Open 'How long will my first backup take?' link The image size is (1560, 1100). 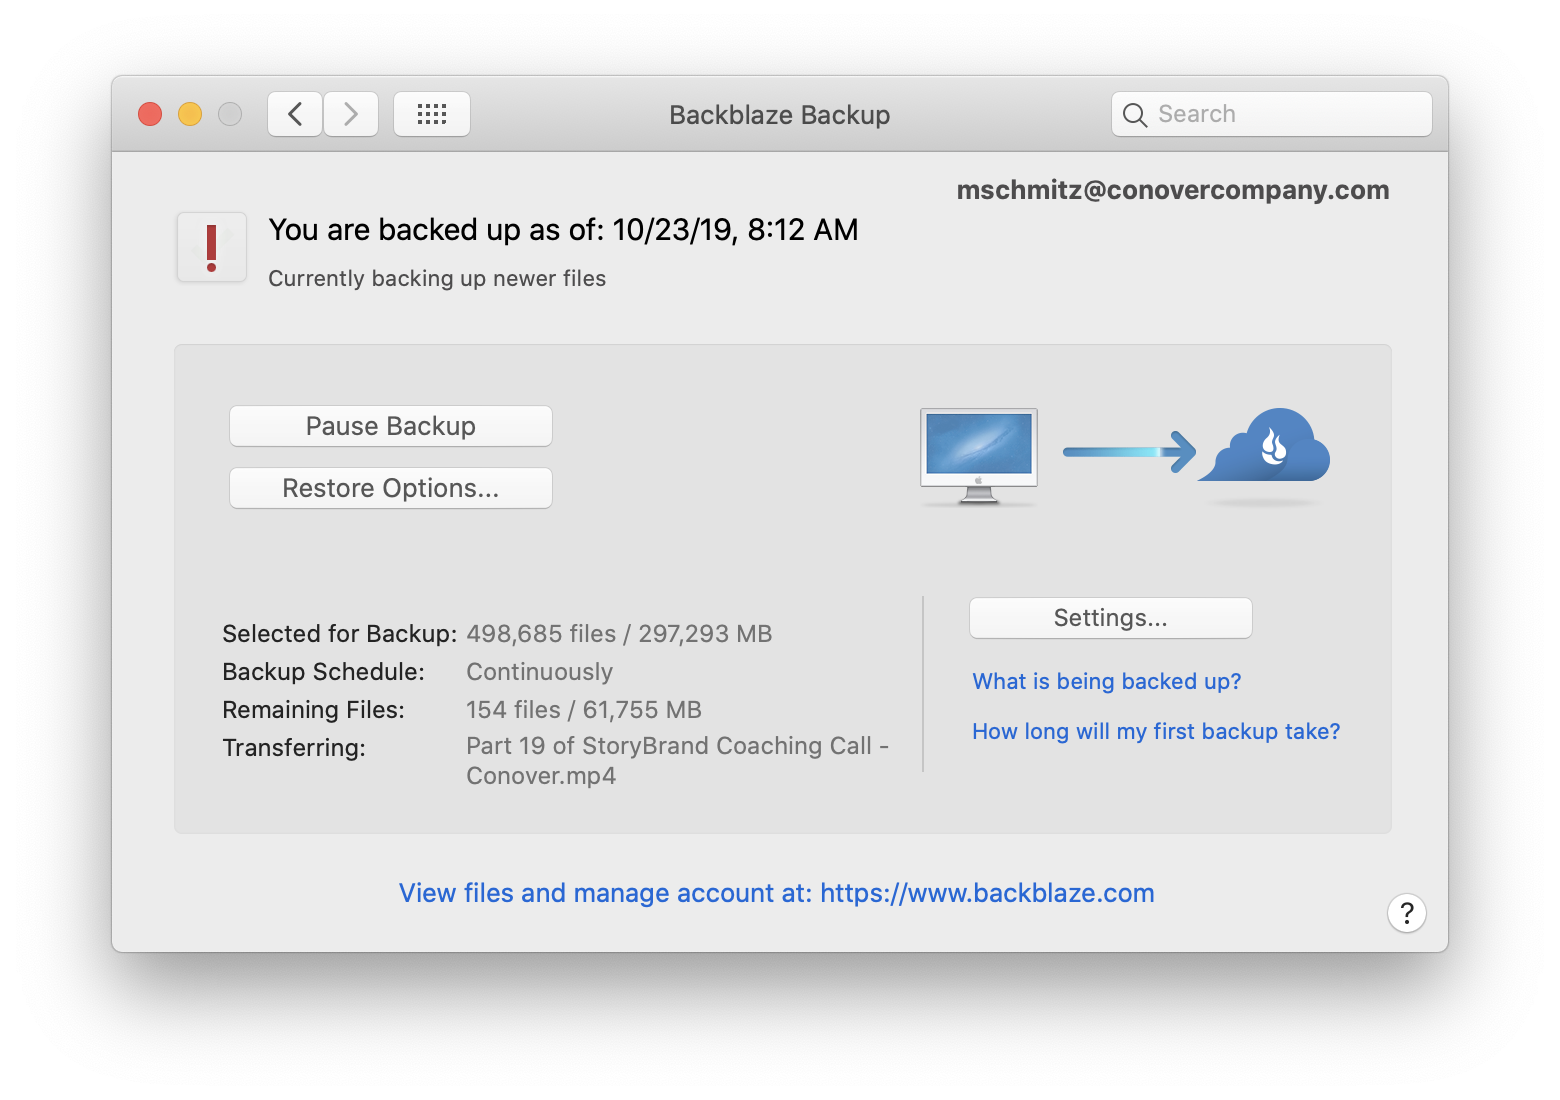1156,731
